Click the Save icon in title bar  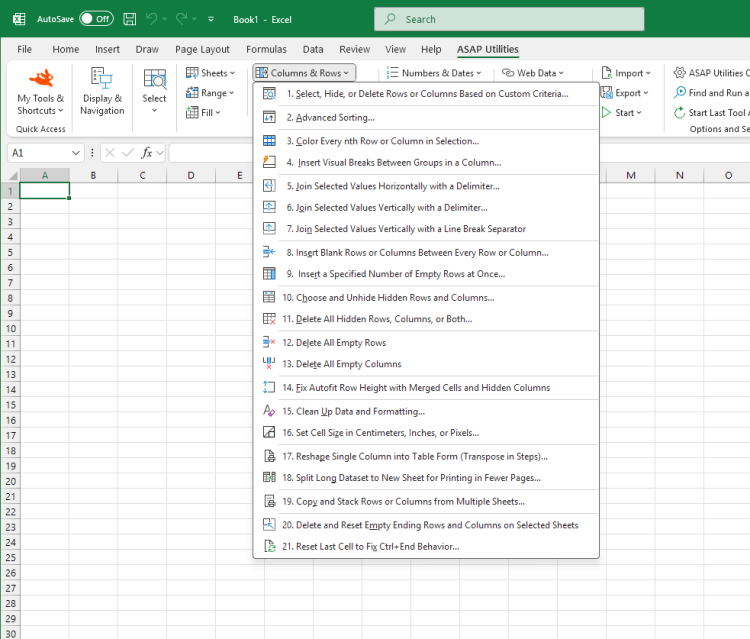[130, 19]
